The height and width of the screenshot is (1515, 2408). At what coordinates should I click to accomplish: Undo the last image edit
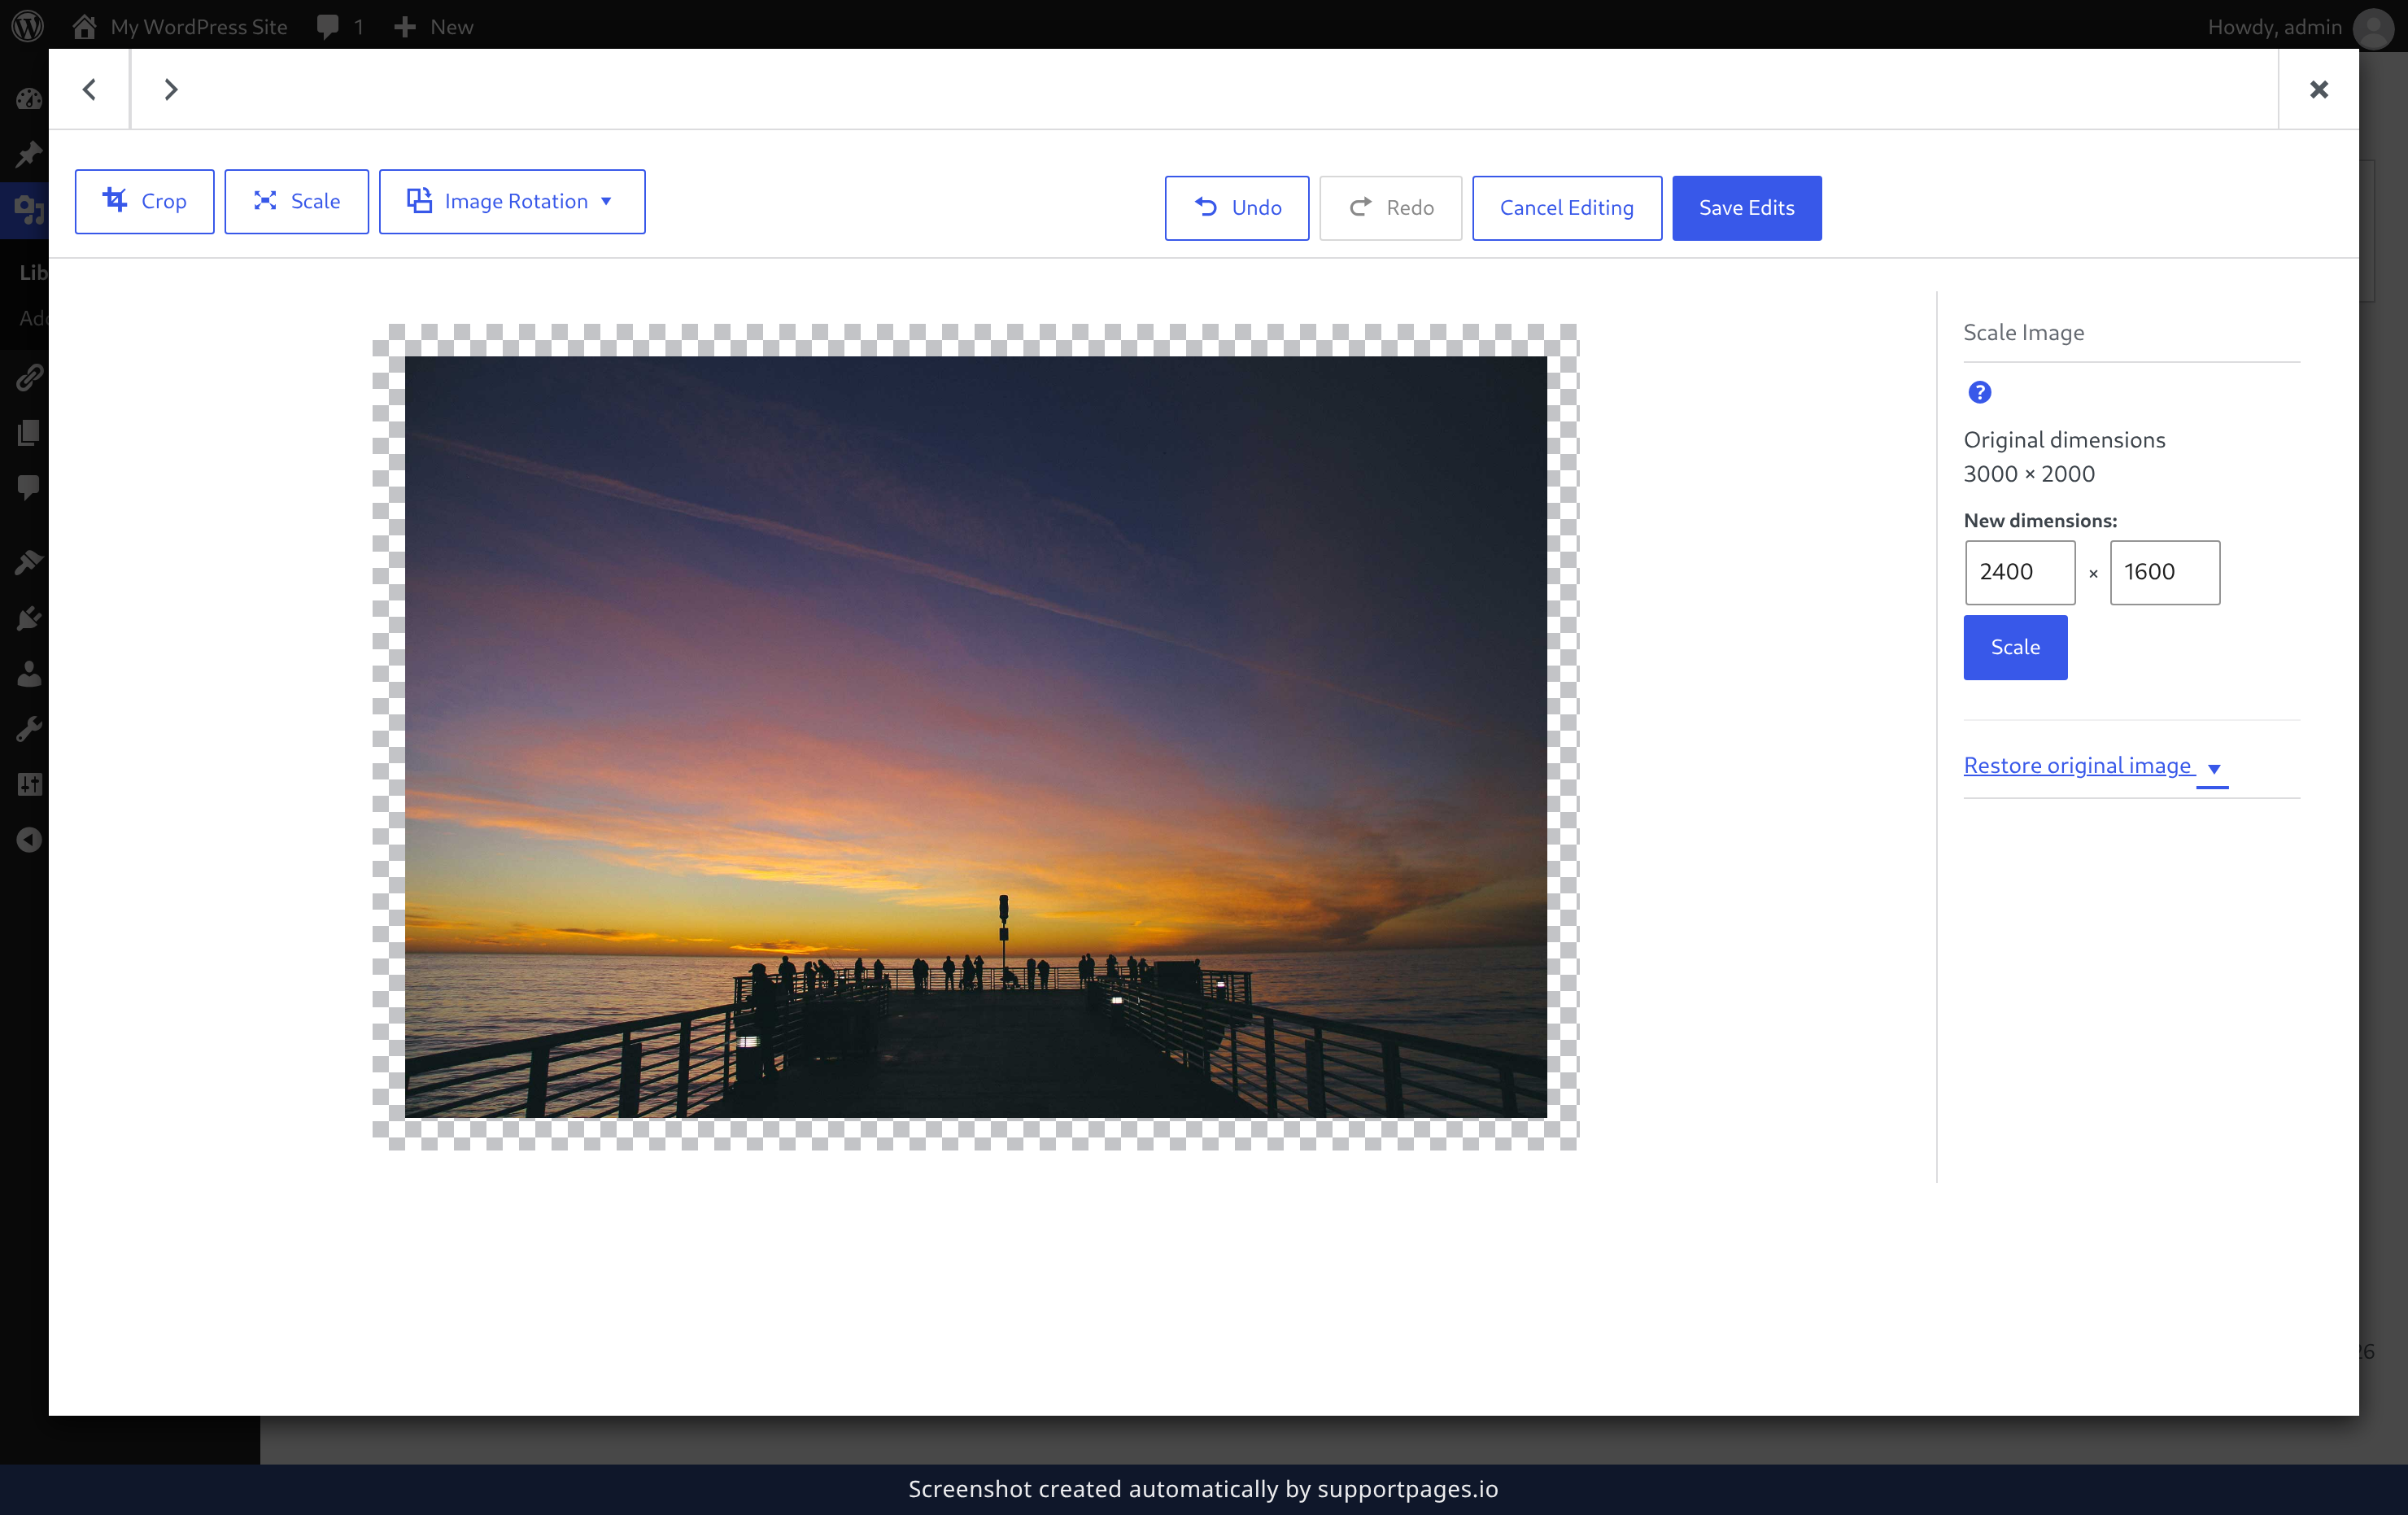pos(1237,208)
